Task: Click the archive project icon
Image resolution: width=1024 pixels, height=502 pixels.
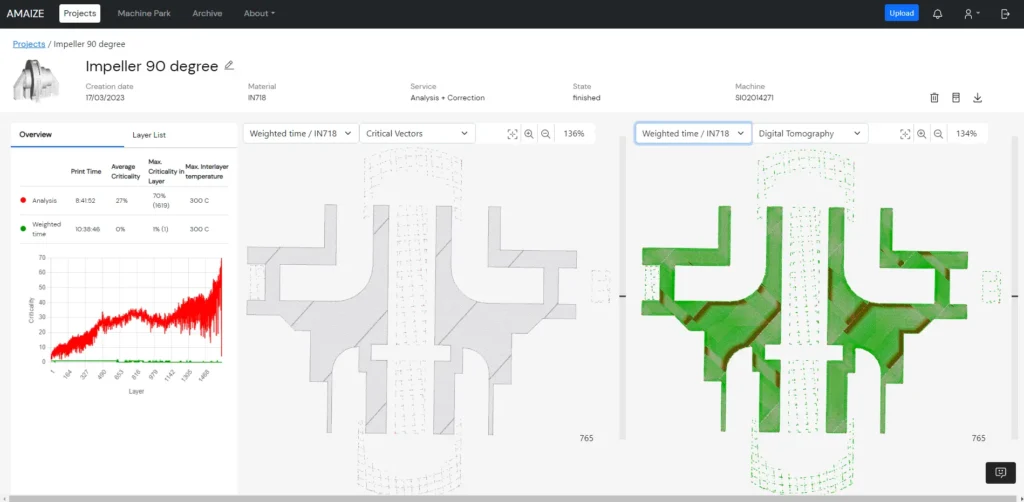Action: (955, 97)
